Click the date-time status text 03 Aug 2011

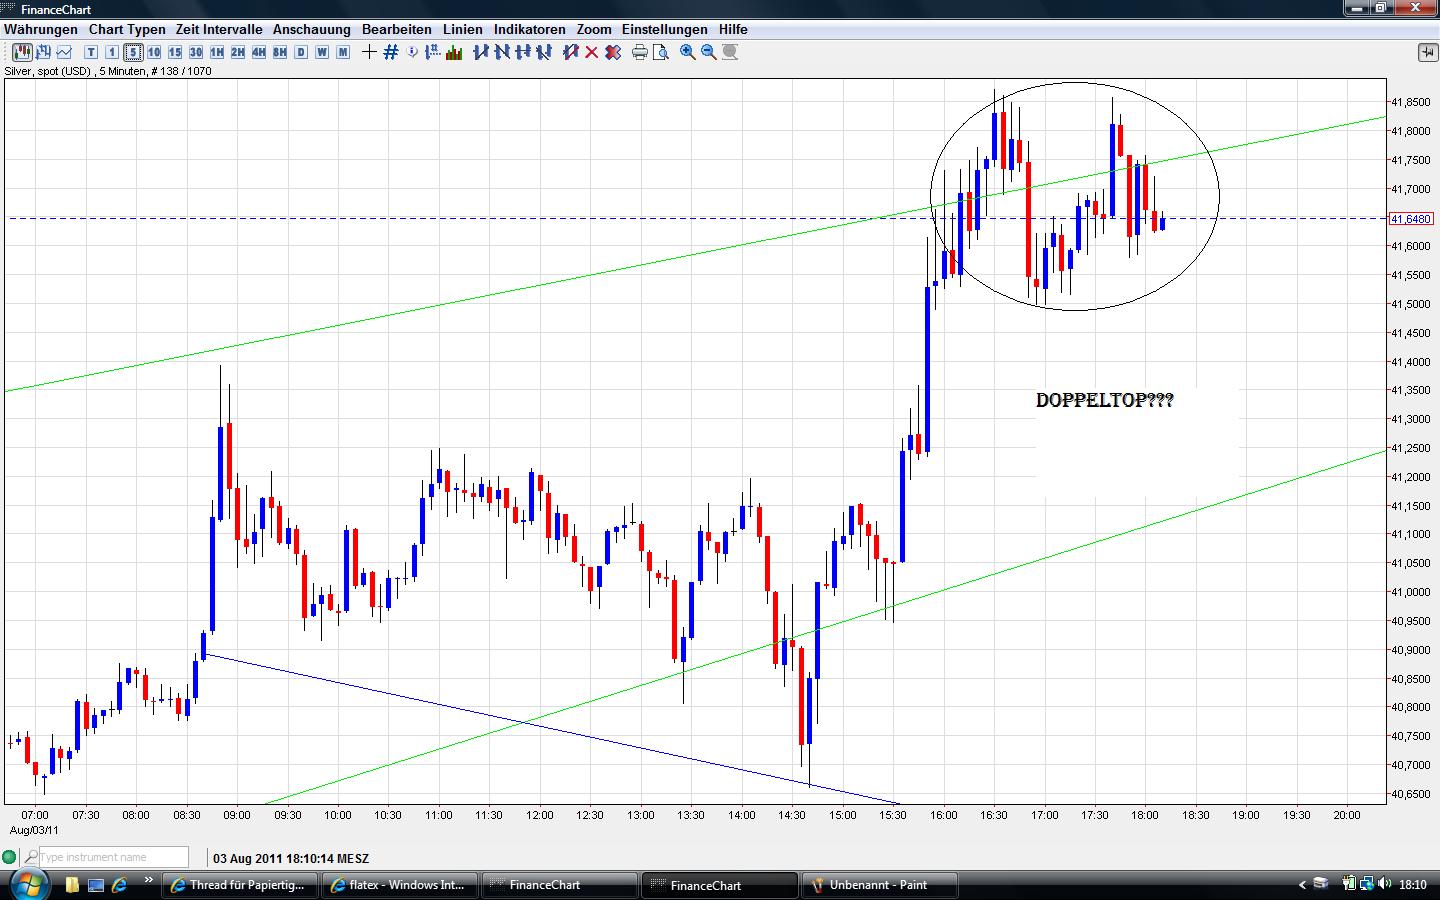[x=291, y=858]
